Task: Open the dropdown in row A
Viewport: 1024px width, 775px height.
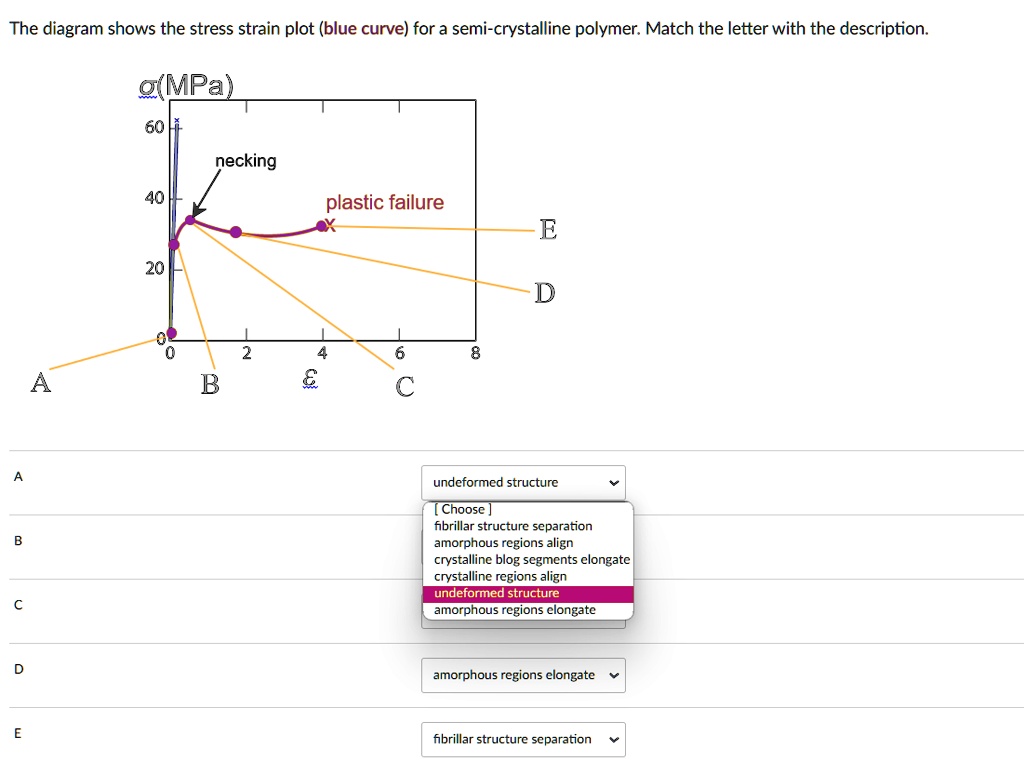Action: click(x=523, y=482)
